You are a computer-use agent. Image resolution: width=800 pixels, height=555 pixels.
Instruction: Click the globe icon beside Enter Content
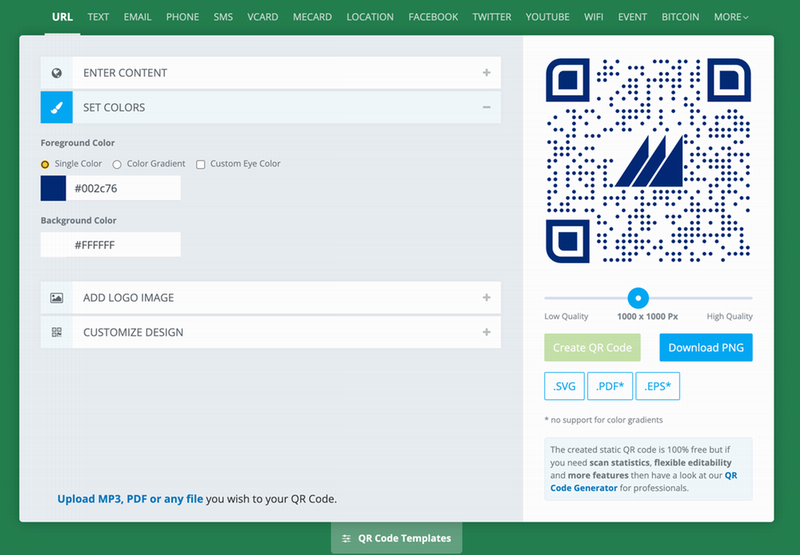coord(57,73)
